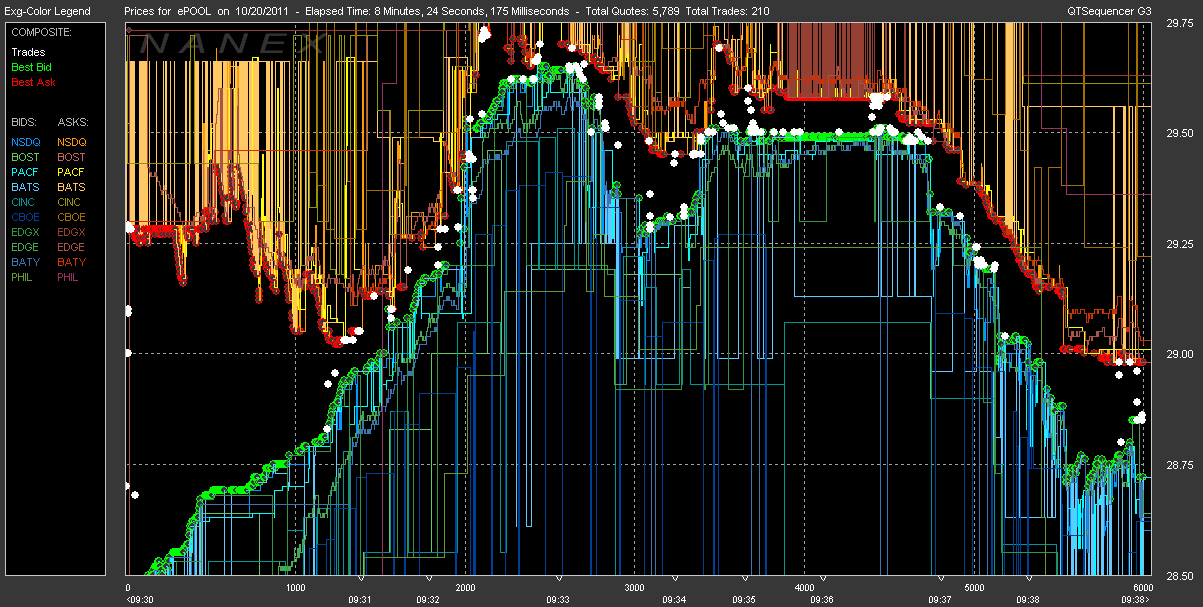Click the <09:30 start time label
Viewport: 1203px width, 607px height.
pyautogui.click(x=140, y=599)
